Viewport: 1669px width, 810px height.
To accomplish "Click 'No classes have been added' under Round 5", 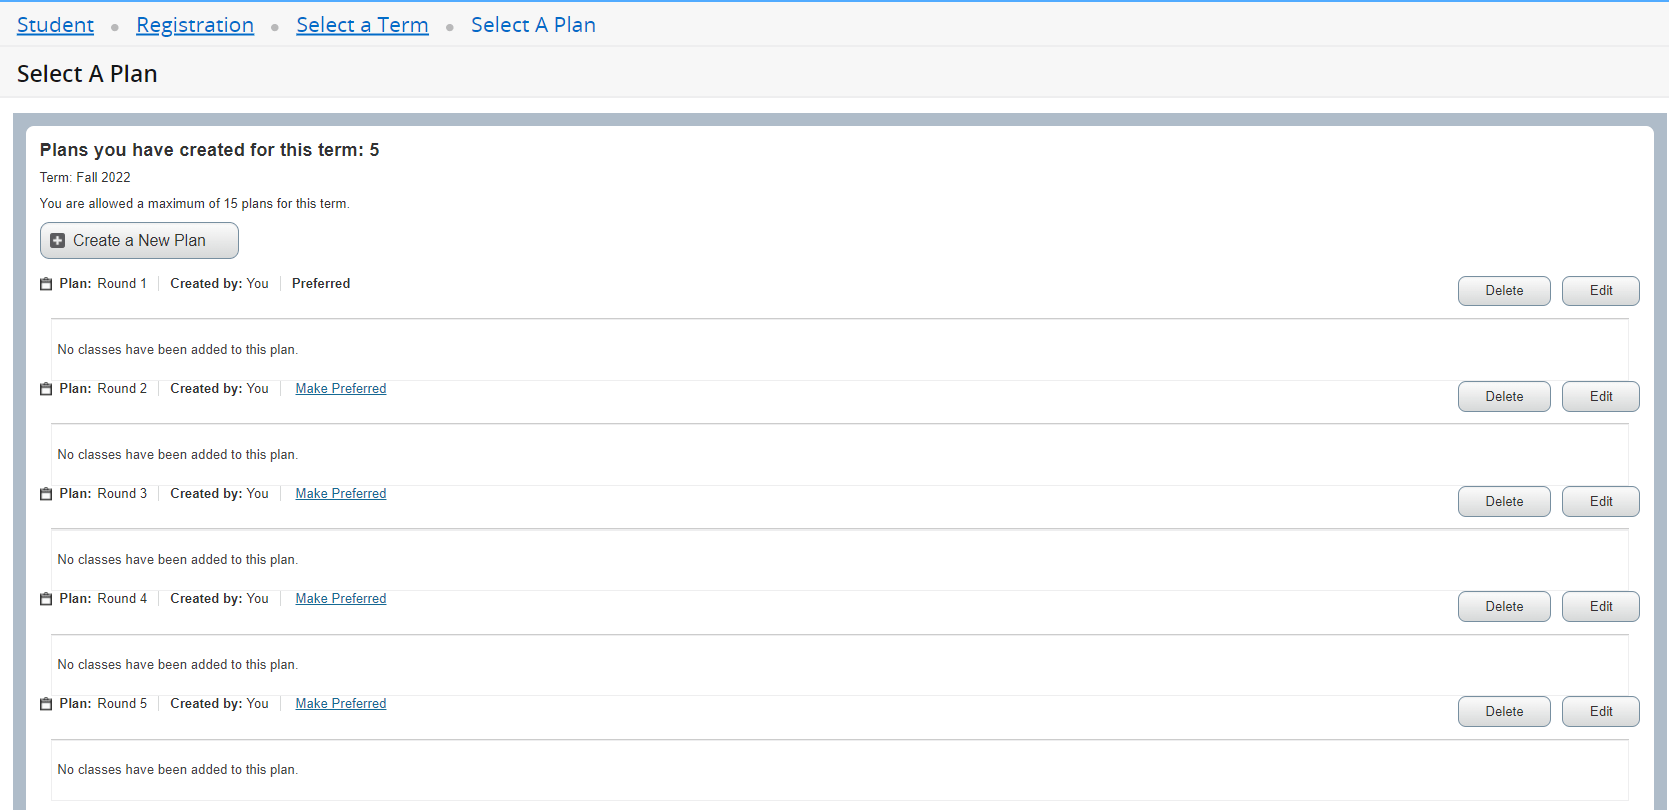I will pyautogui.click(x=178, y=770).
